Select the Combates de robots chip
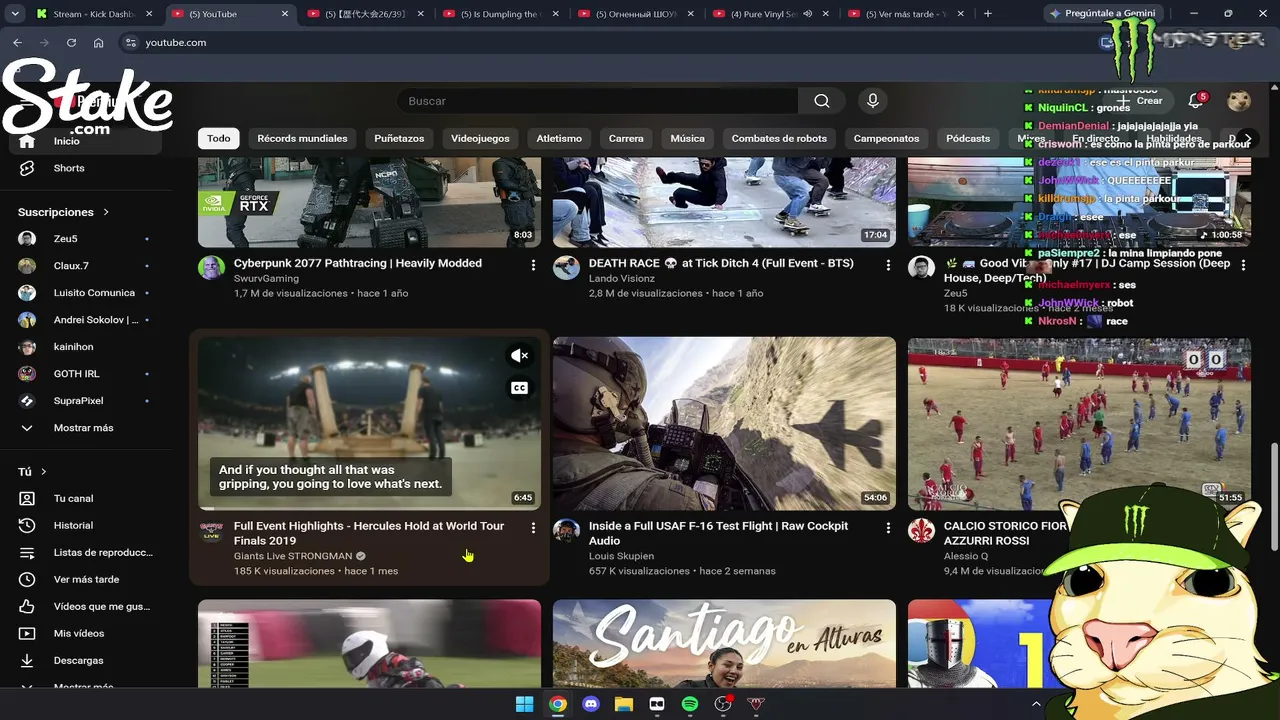This screenshot has width=1280, height=720. 779,139
